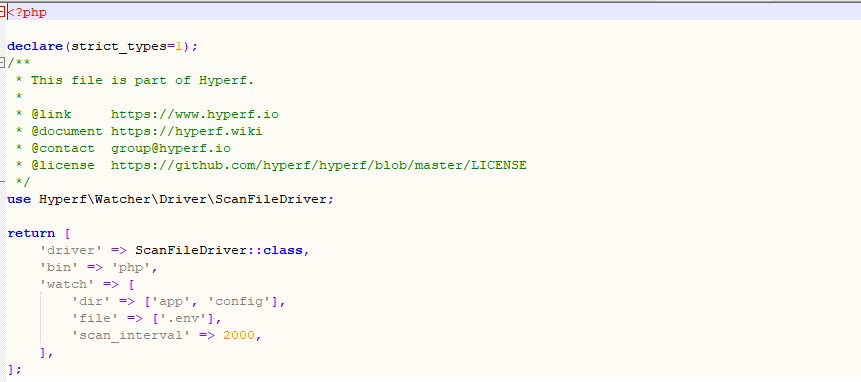Click the 'bin' array key
This screenshot has width=861, height=382.
59,268
